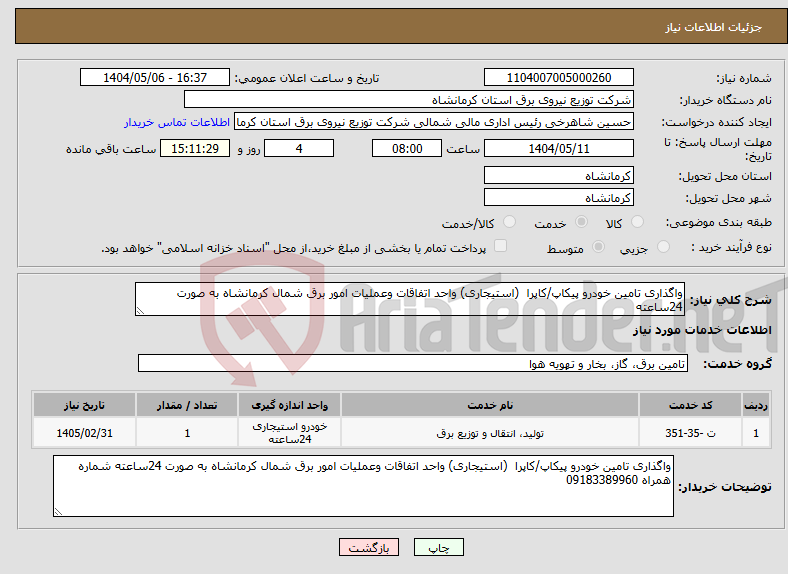Click the شهر محل تحویل label
The image size is (788, 574).
tap(729, 199)
